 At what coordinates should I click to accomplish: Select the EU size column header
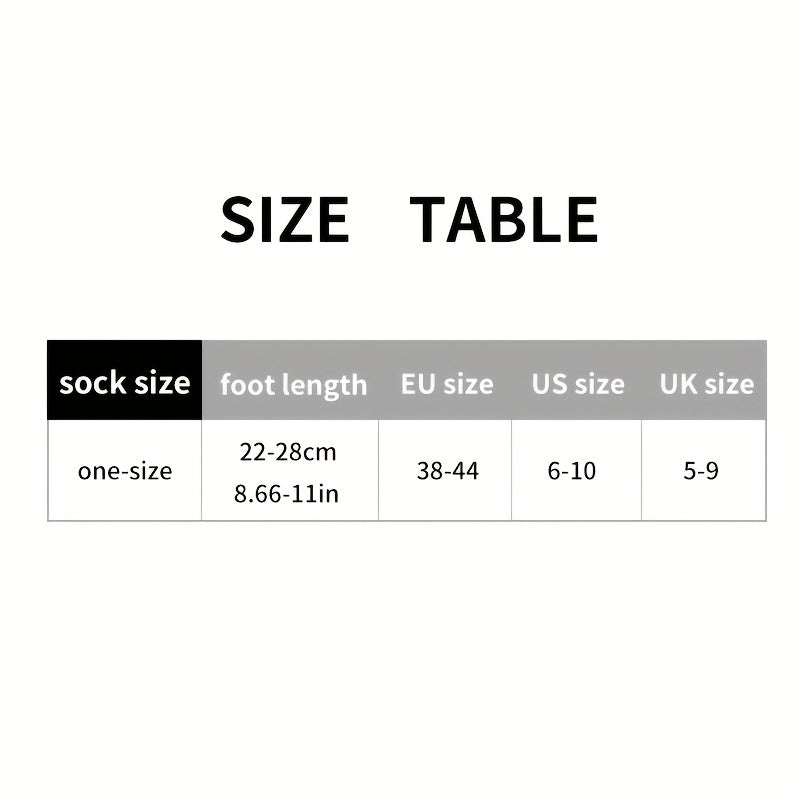coord(447,384)
